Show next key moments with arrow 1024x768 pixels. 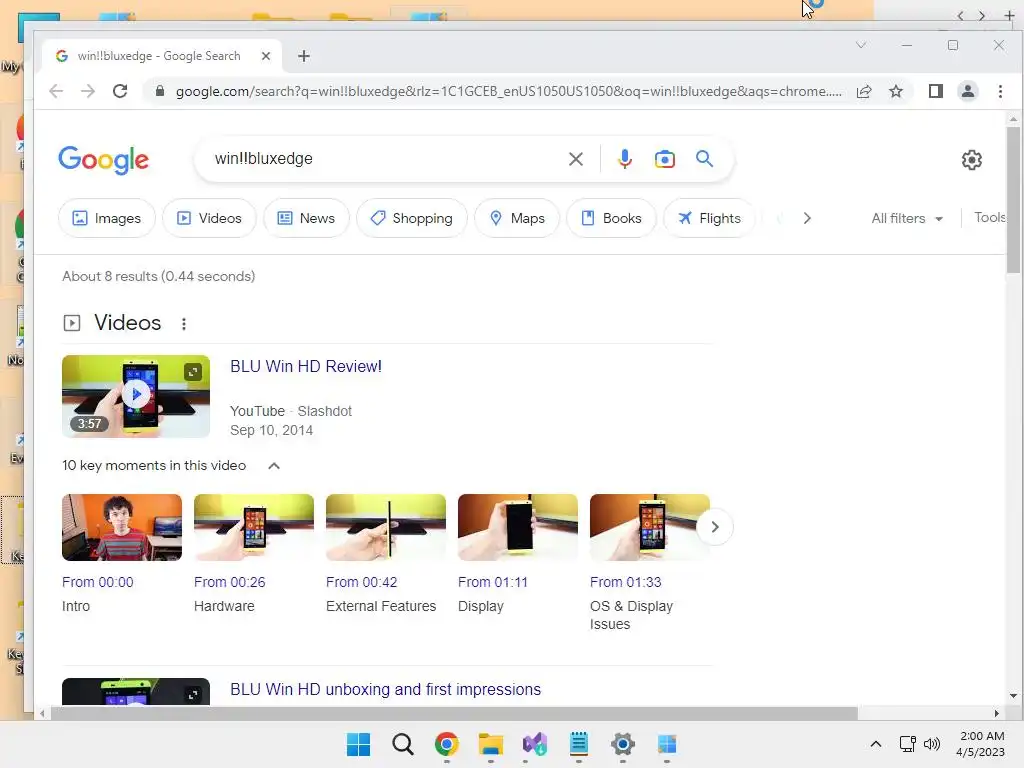tap(715, 527)
